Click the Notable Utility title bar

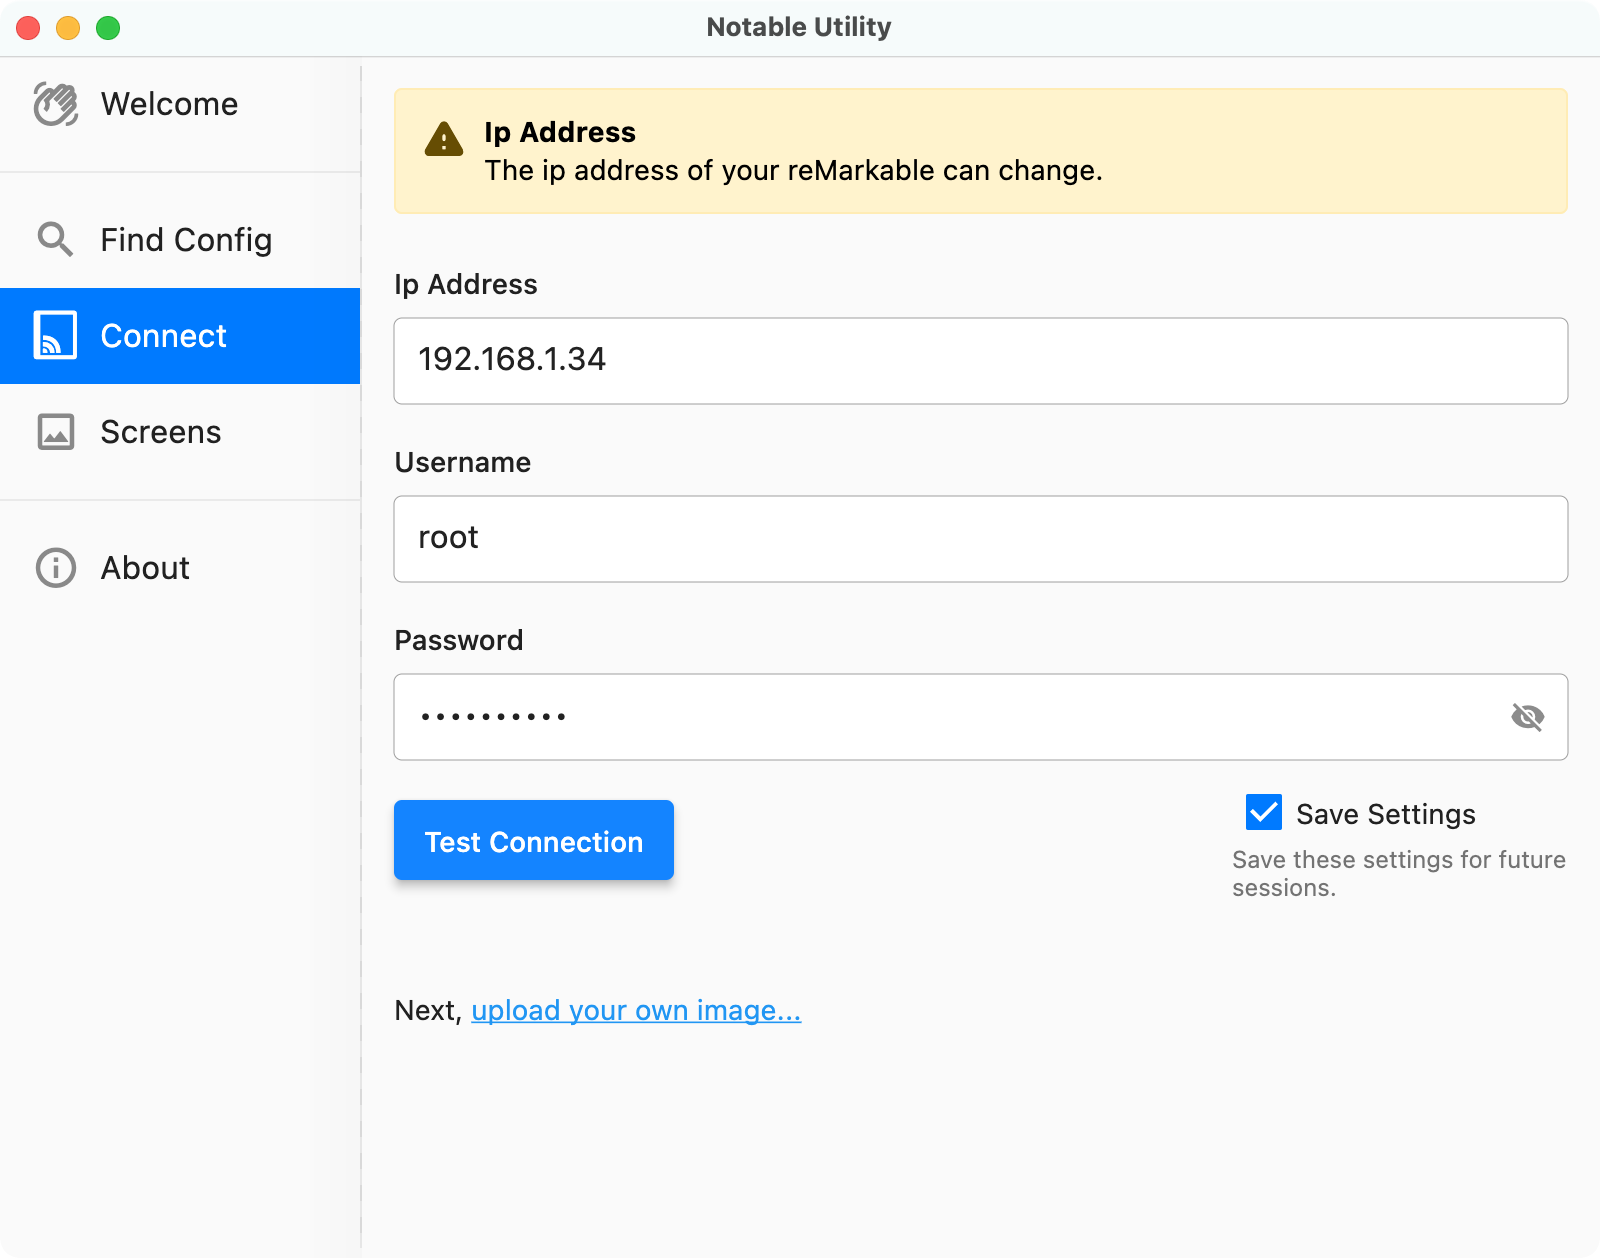click(798, 27)
